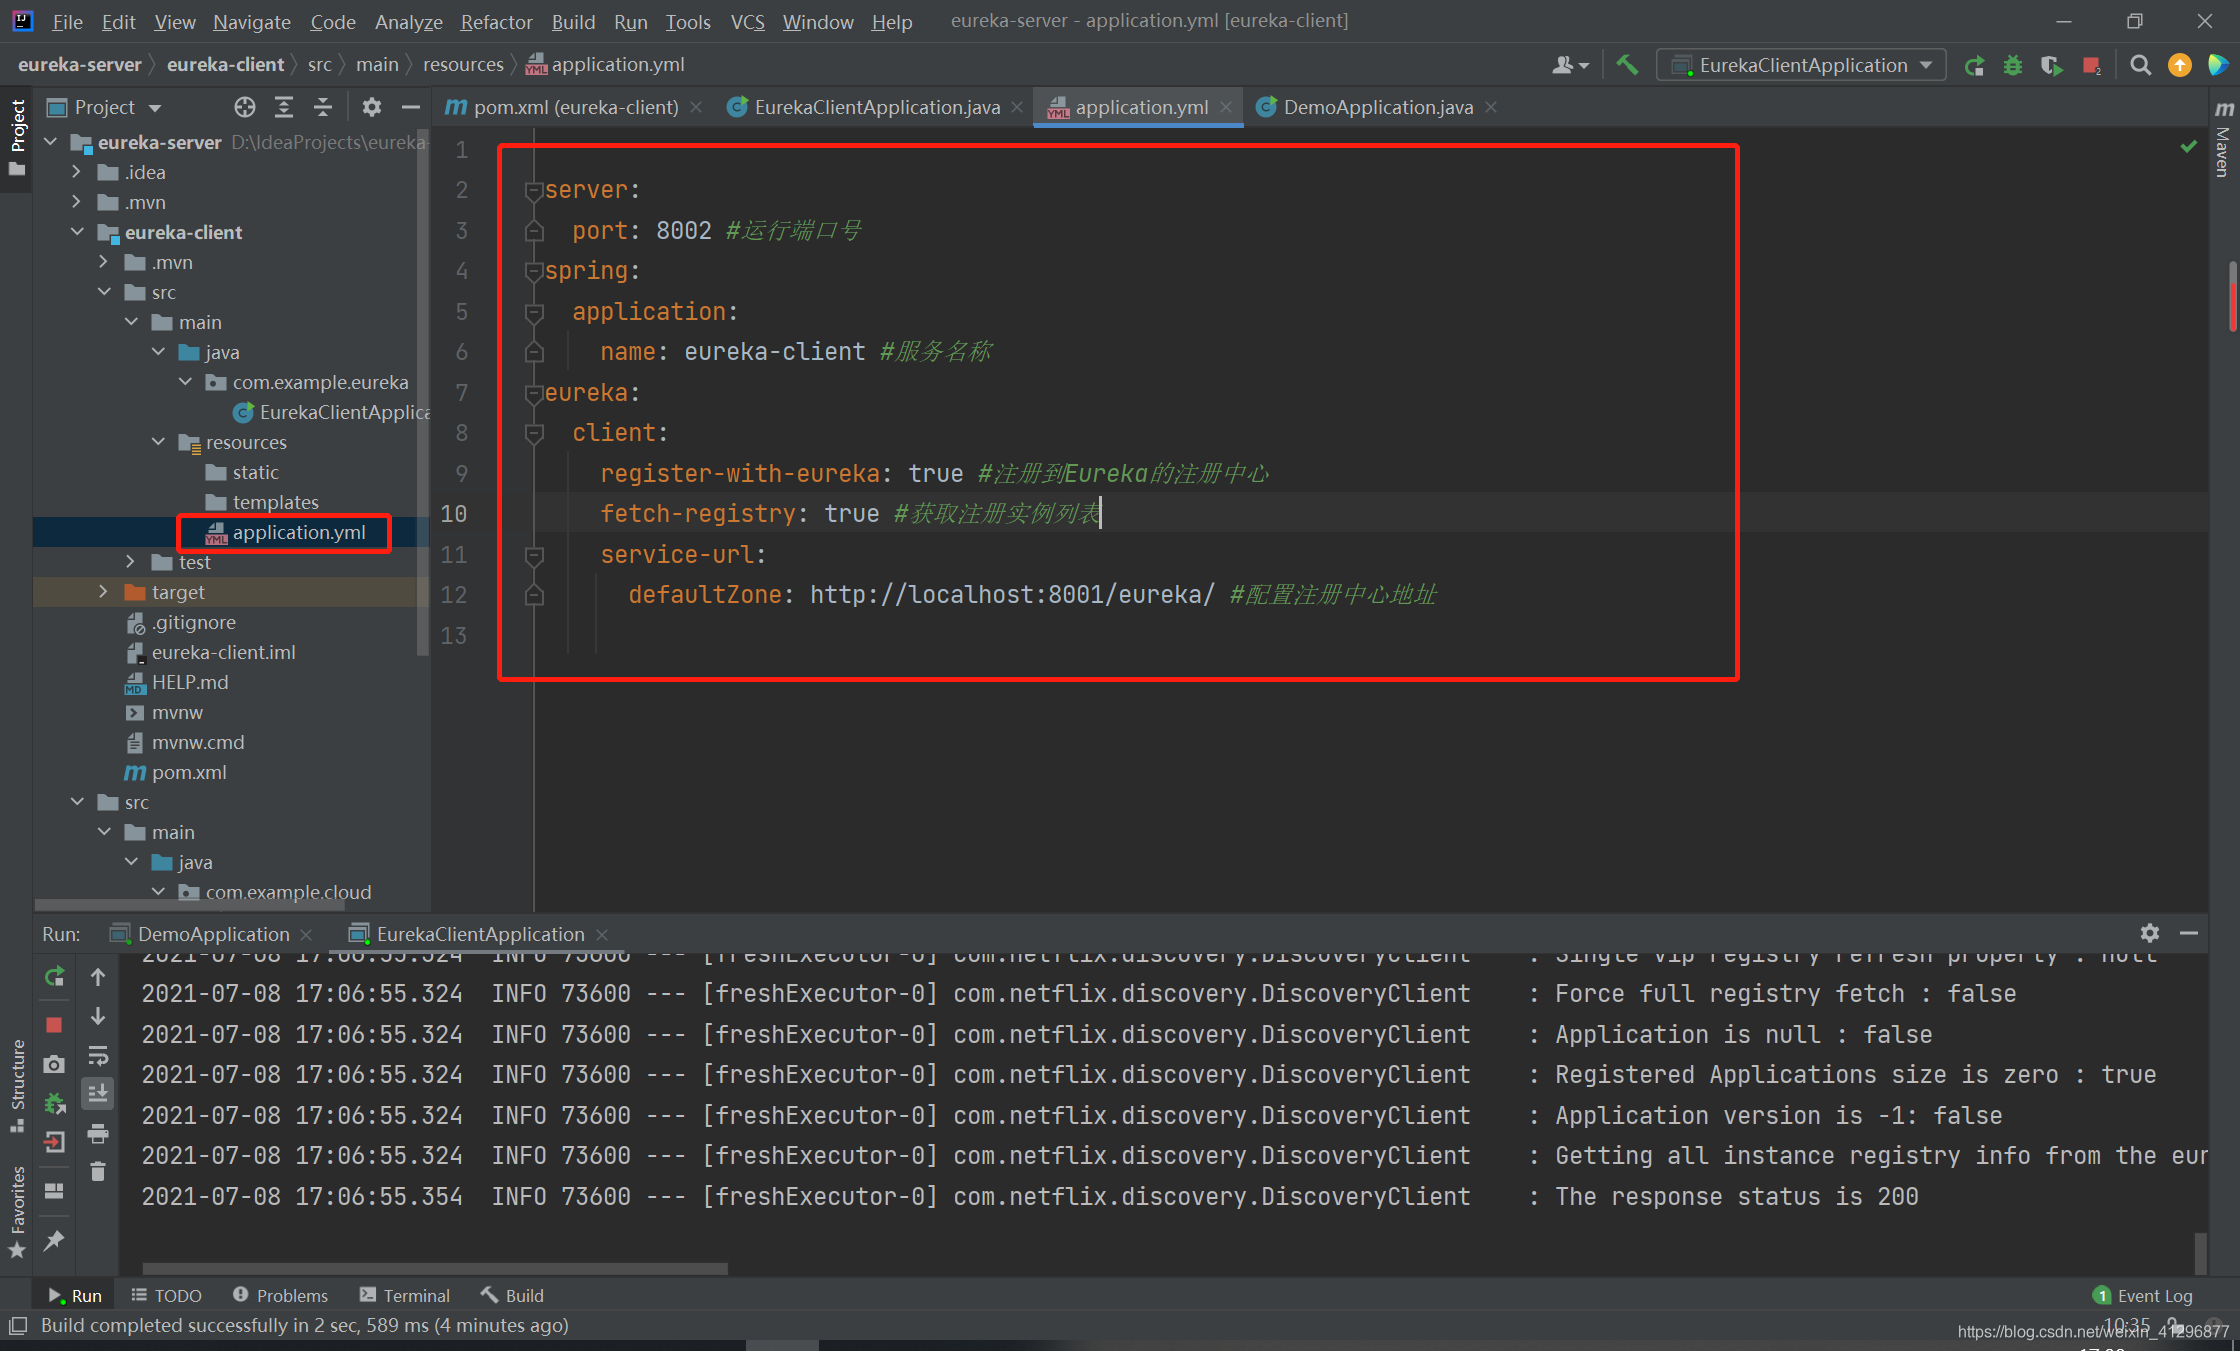Pin the Run tab
The height and width of the screenshot is (1351, 2240).
click(55, 1240)
